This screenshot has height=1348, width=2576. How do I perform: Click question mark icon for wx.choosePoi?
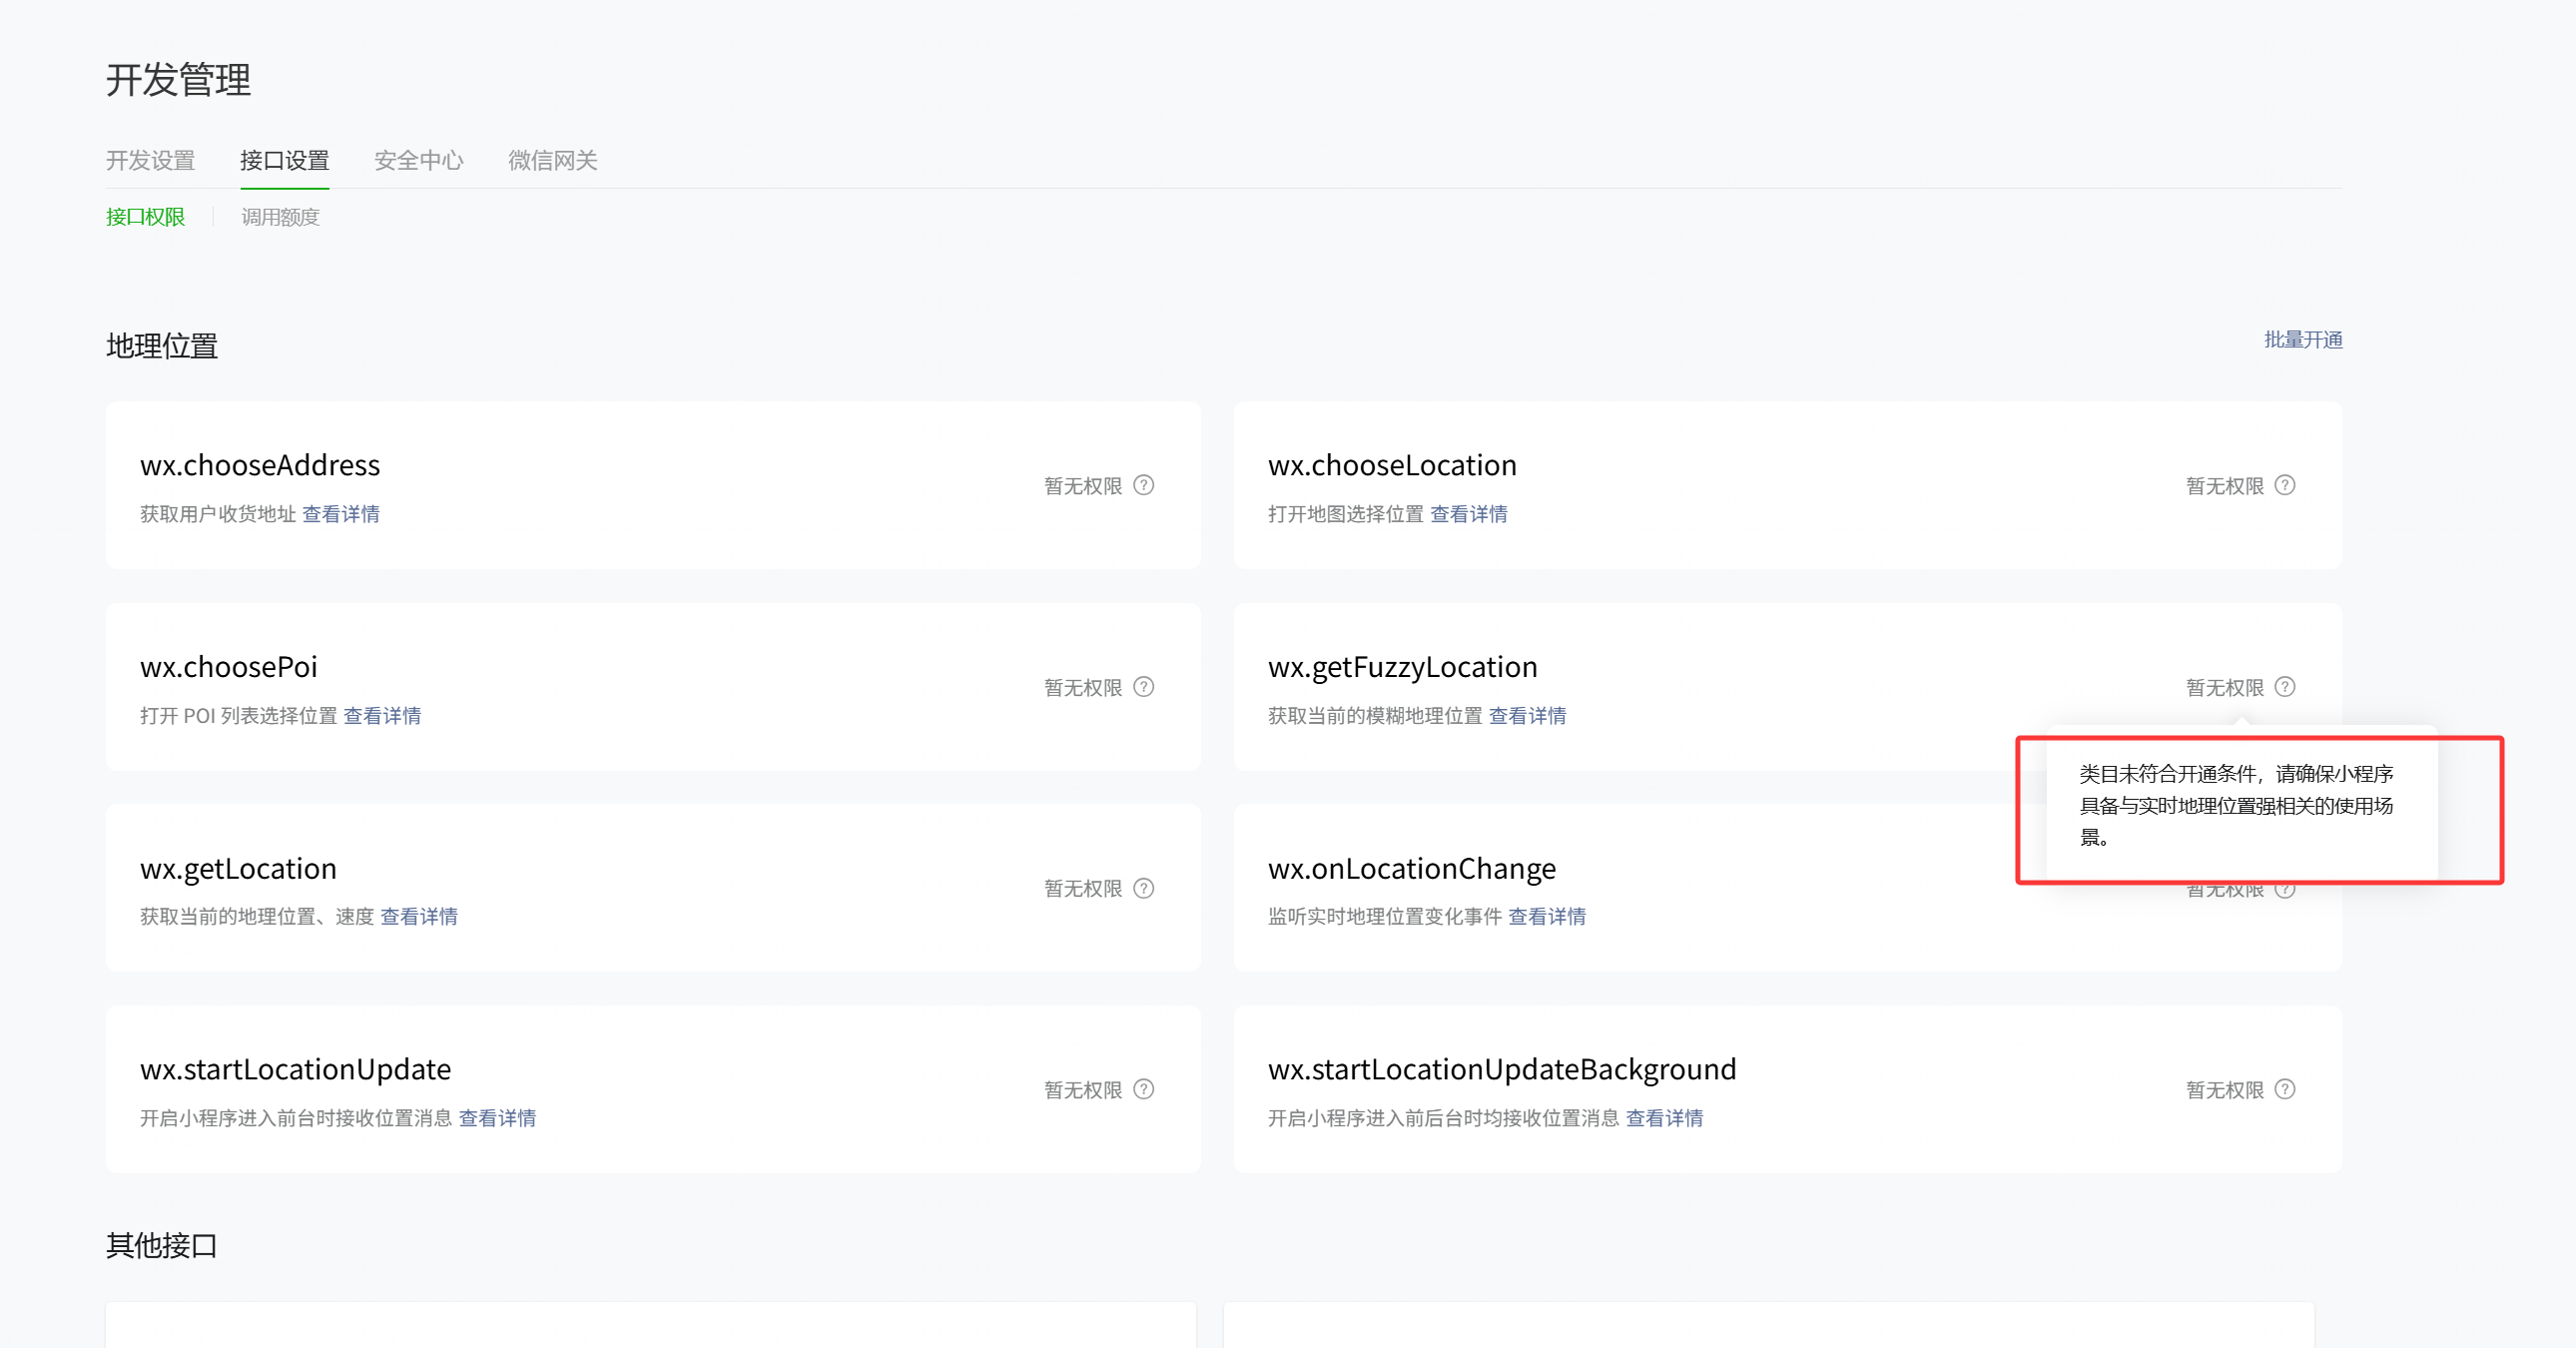point(1144,687)
